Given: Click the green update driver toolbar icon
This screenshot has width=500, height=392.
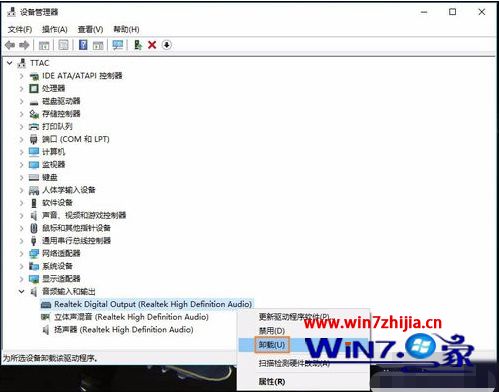Looking at the screenshot, I should 138,45.
